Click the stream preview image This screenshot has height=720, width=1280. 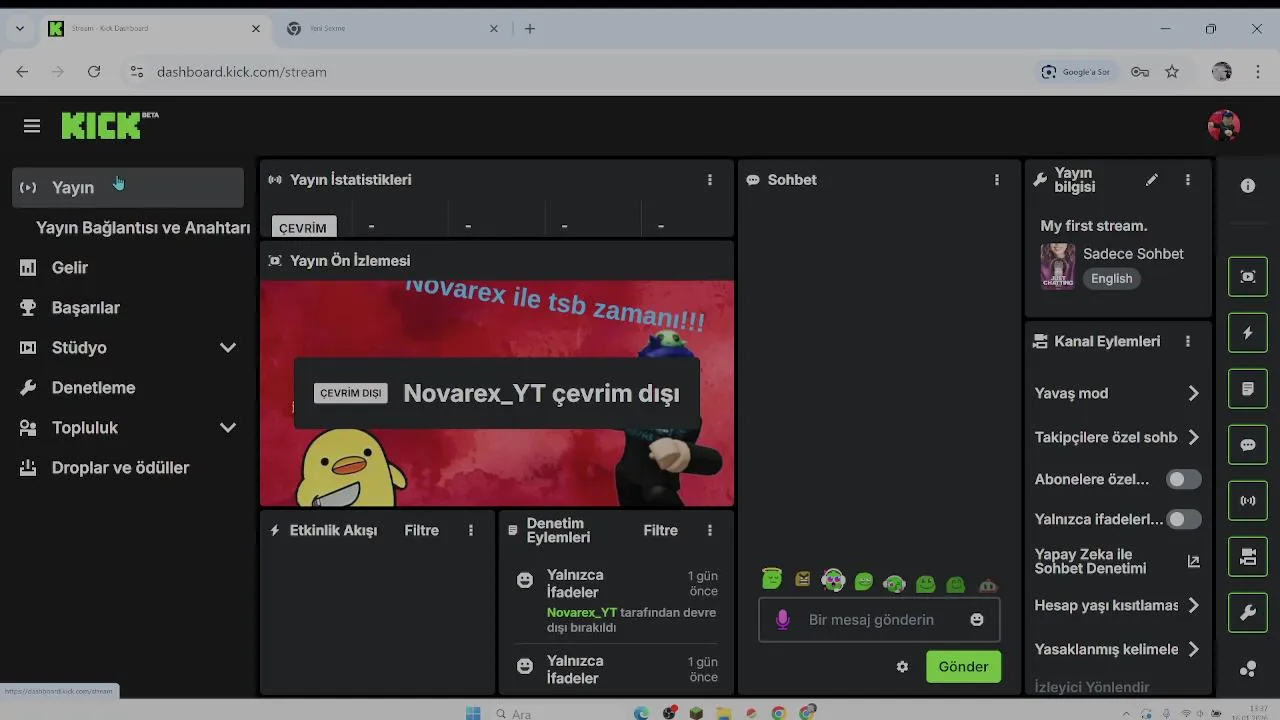[497, 393]
